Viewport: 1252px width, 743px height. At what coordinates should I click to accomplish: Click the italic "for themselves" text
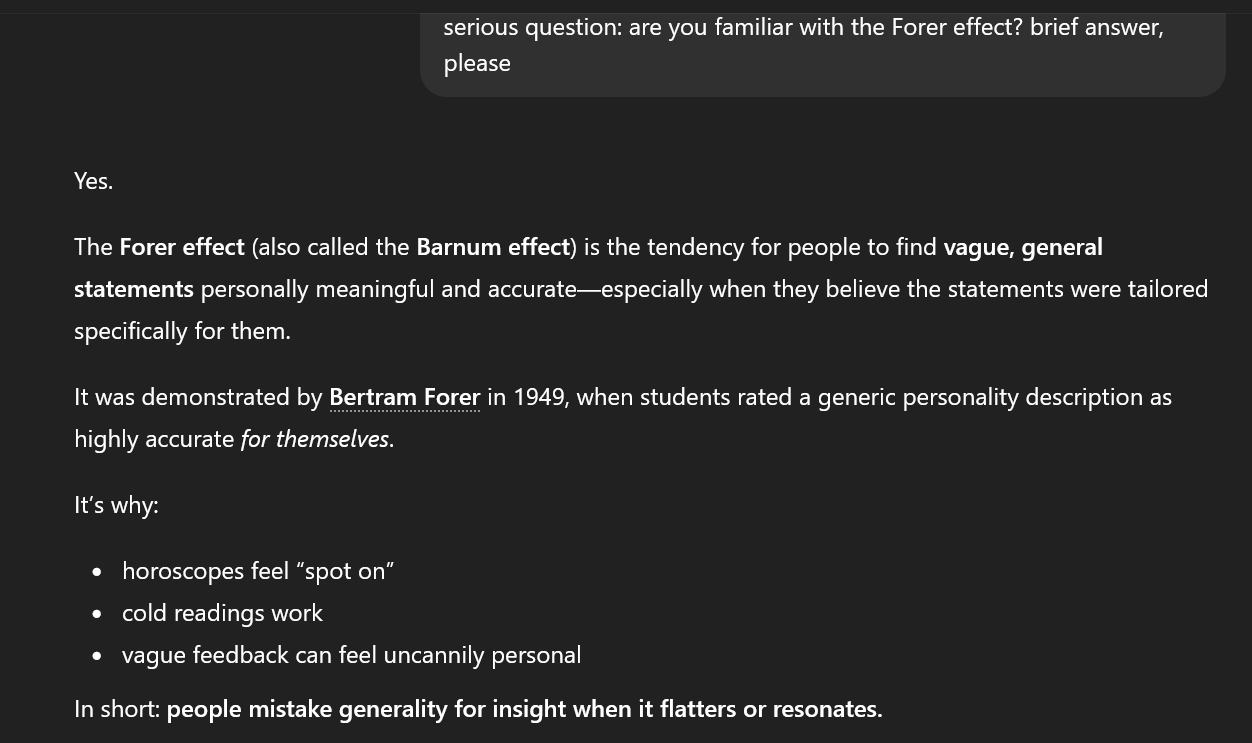(x=314, y=439)
